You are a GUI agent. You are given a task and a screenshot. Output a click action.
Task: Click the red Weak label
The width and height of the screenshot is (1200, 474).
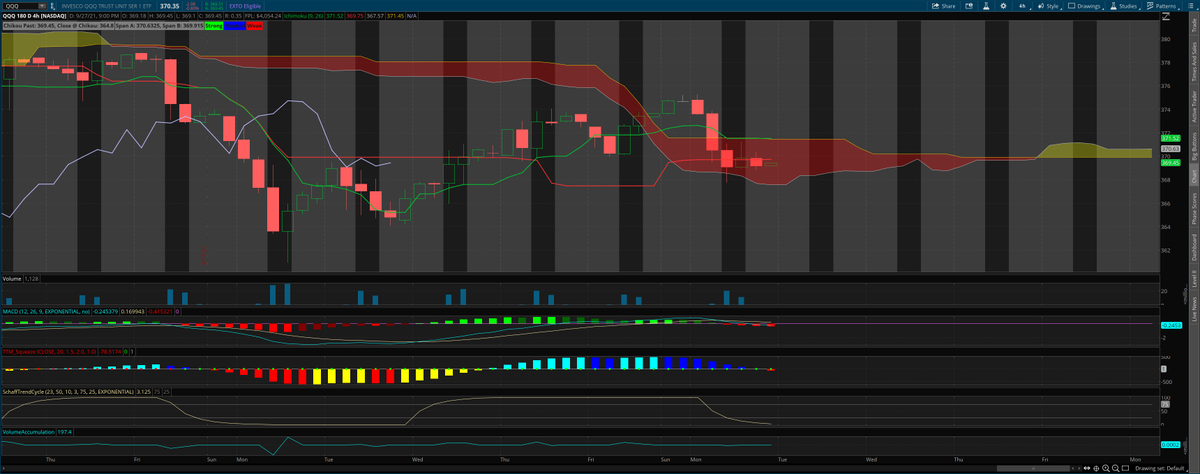pyautogui.click(x=254, y=25)
